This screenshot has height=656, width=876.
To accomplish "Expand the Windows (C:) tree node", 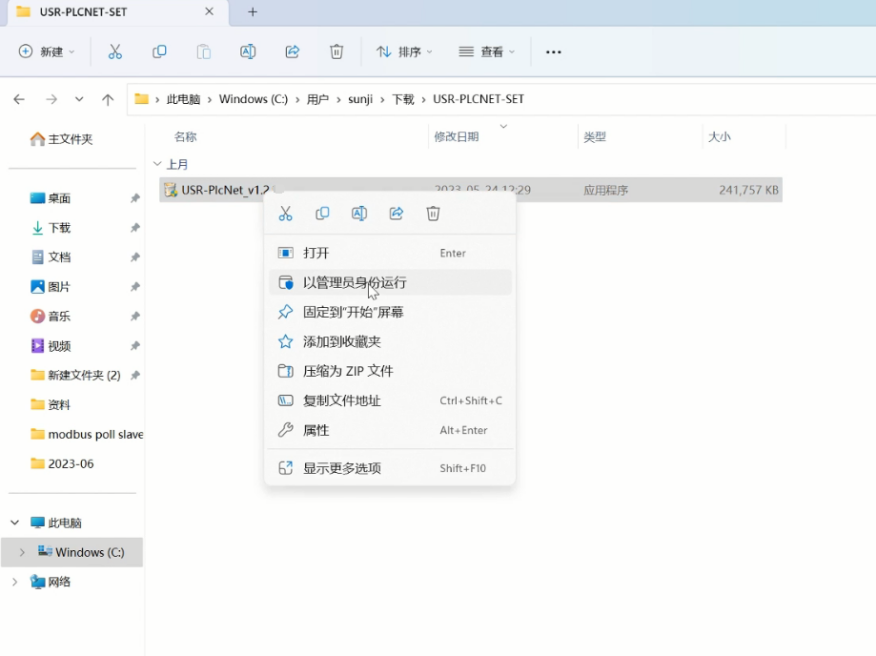I will [22, 552].
